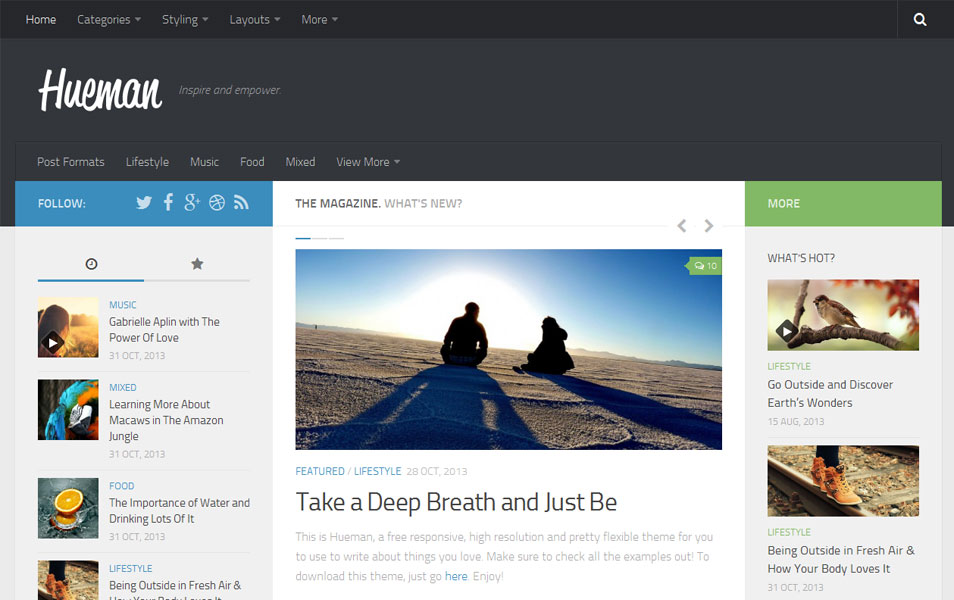Open the MIXED category label in sidebar
The height and width of the screenshot is (600, 954).
point(123,387)
